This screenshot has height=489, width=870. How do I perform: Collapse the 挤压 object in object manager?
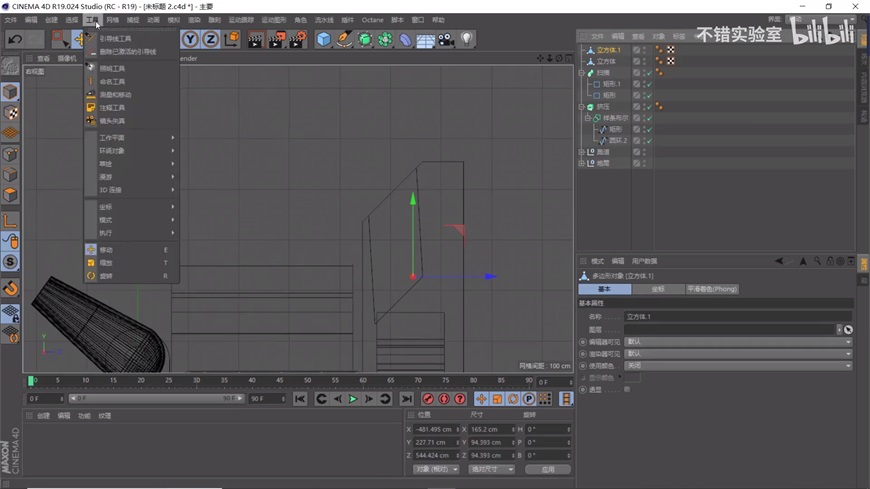pos(582,107)
